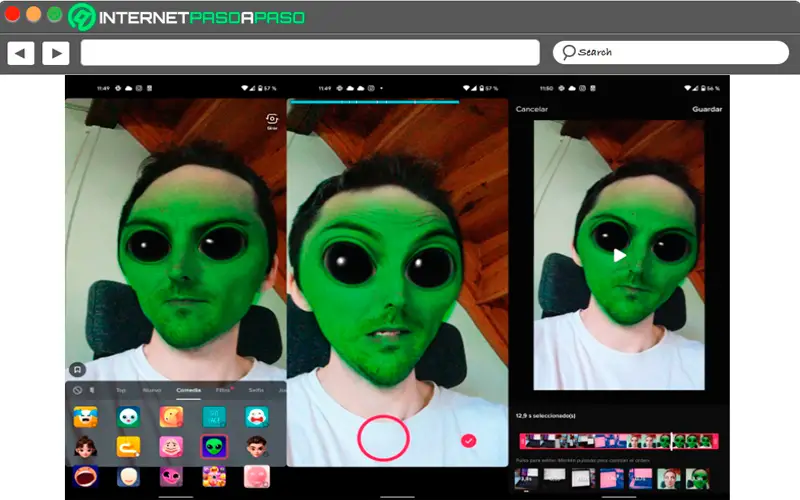
Task: Pick the pink chubby face effect
Action: tap(171, 446)
